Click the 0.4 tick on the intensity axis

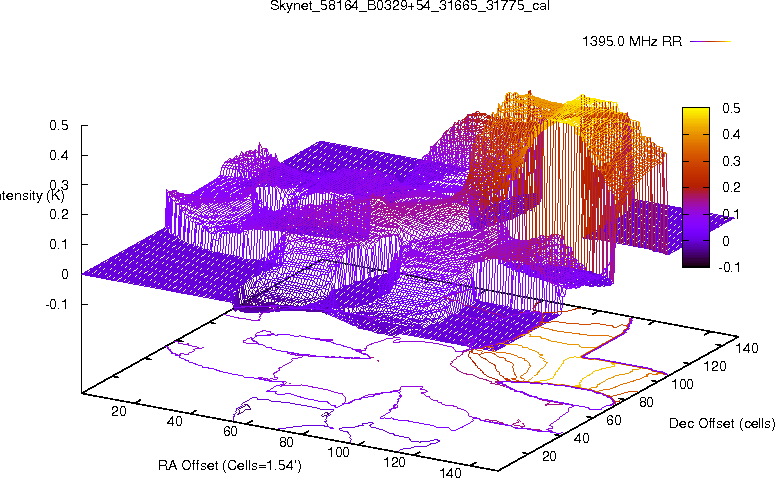click(x=59, y=155)
